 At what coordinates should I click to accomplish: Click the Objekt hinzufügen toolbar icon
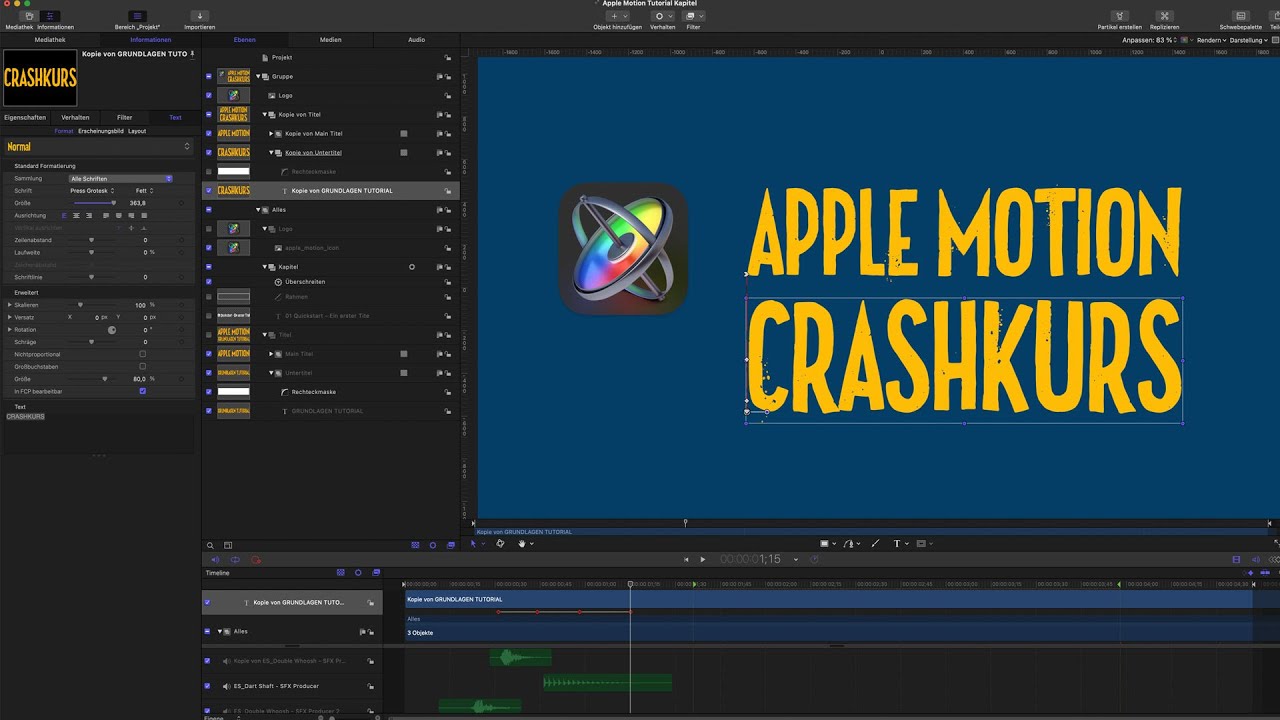pyautogui.click(x=617, y=16)
